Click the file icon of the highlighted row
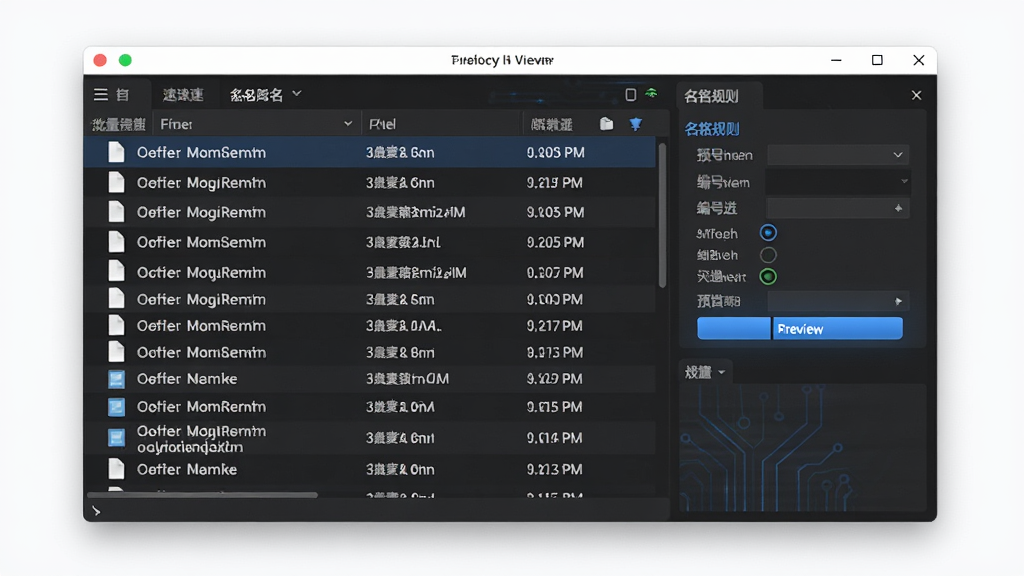Viewport: 1024px width, 576px height. [x=116, y=152]
